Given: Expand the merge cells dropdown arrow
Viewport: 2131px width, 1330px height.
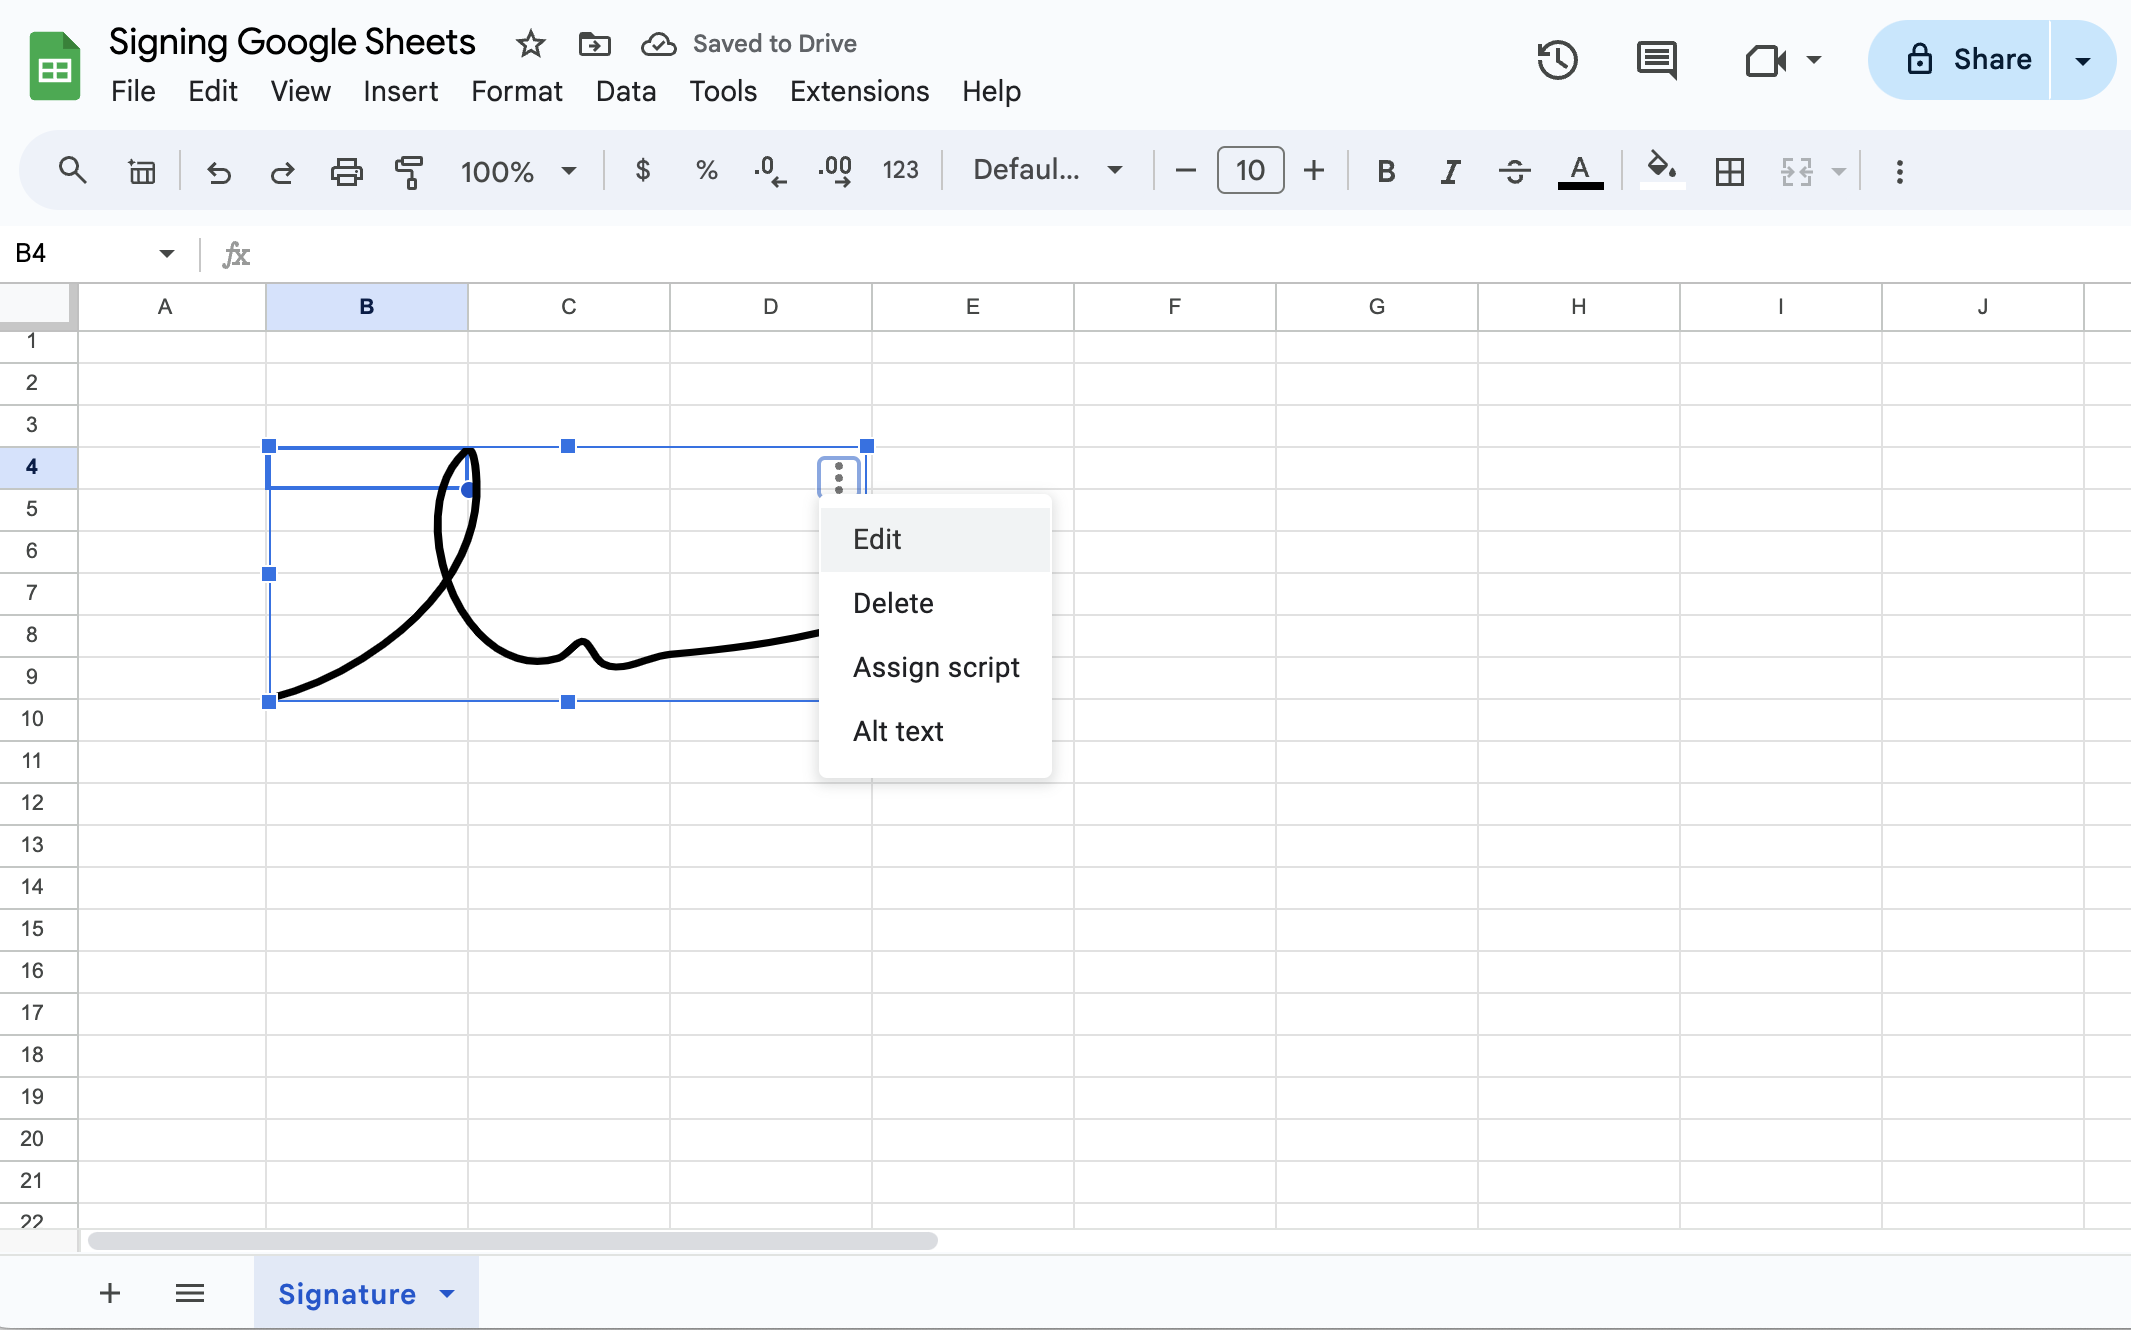Looking at the screenshot, I should [x=1838, y=171].
